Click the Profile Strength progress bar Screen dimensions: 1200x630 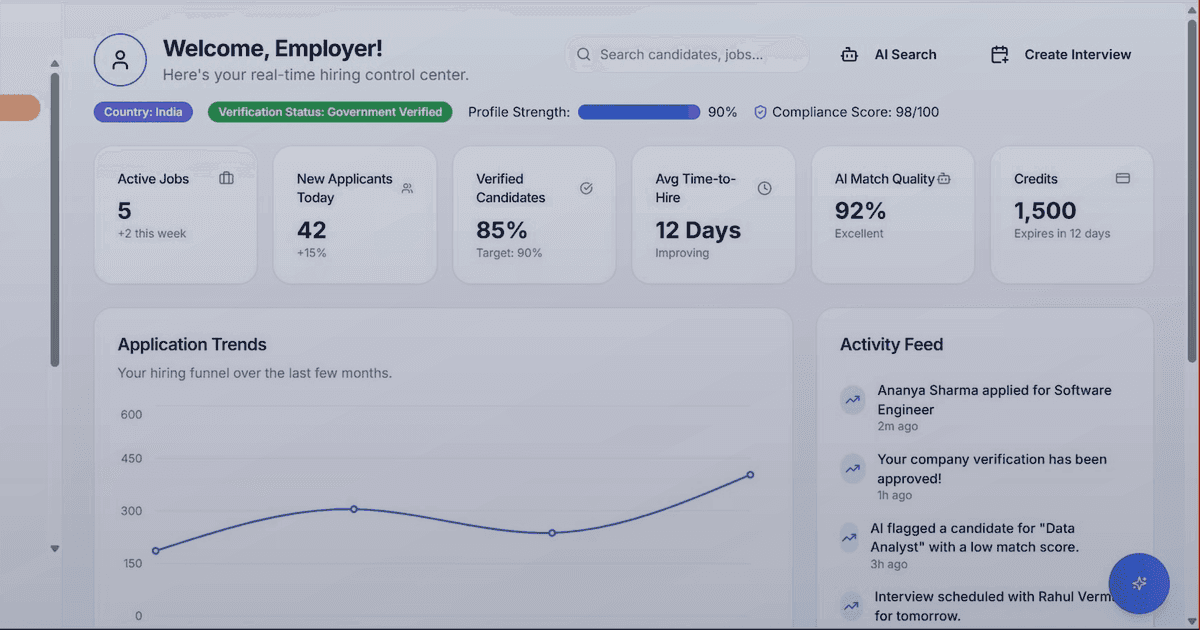[x=639, y=112]
